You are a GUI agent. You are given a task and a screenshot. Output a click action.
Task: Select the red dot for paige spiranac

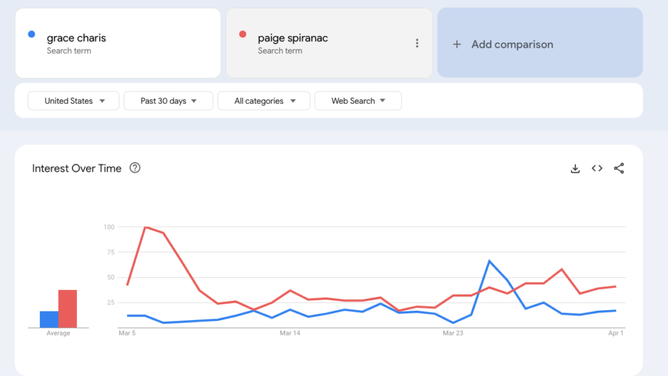[x=242, y=34]
